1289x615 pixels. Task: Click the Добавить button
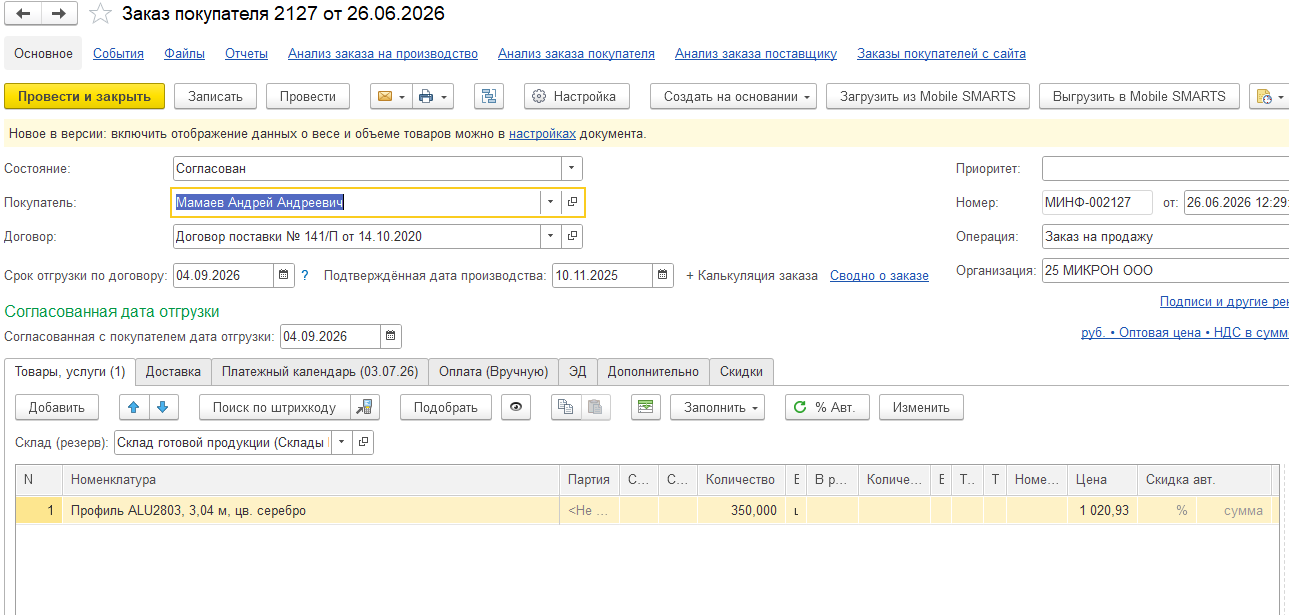tap(57, 407)
